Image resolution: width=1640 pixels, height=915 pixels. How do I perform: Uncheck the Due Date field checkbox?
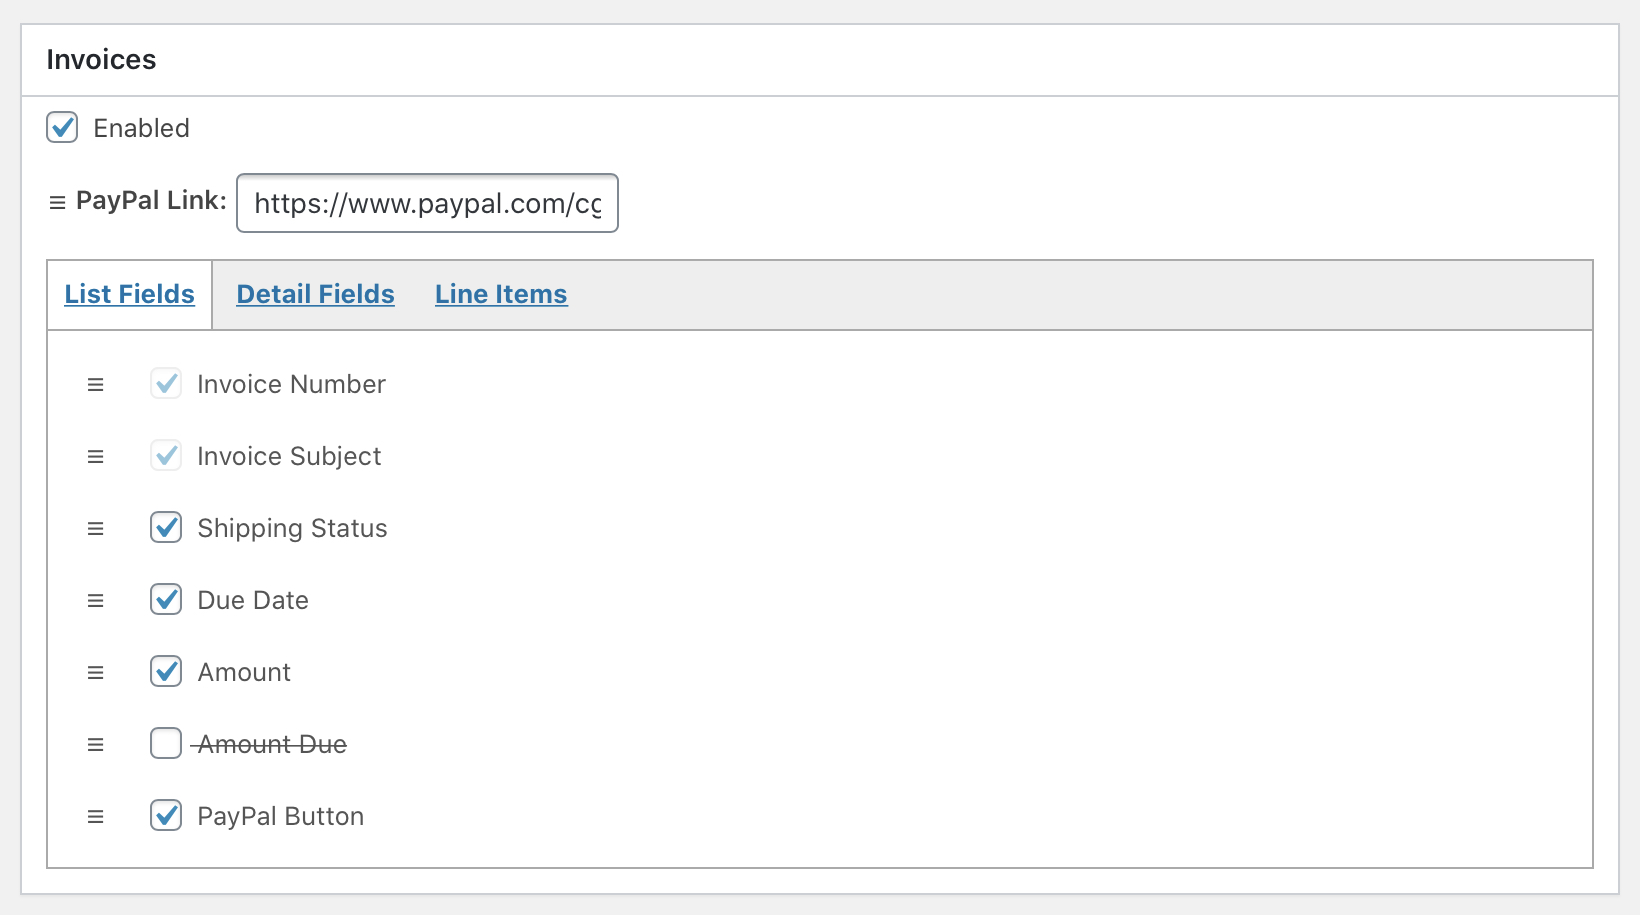coord(166,599)
